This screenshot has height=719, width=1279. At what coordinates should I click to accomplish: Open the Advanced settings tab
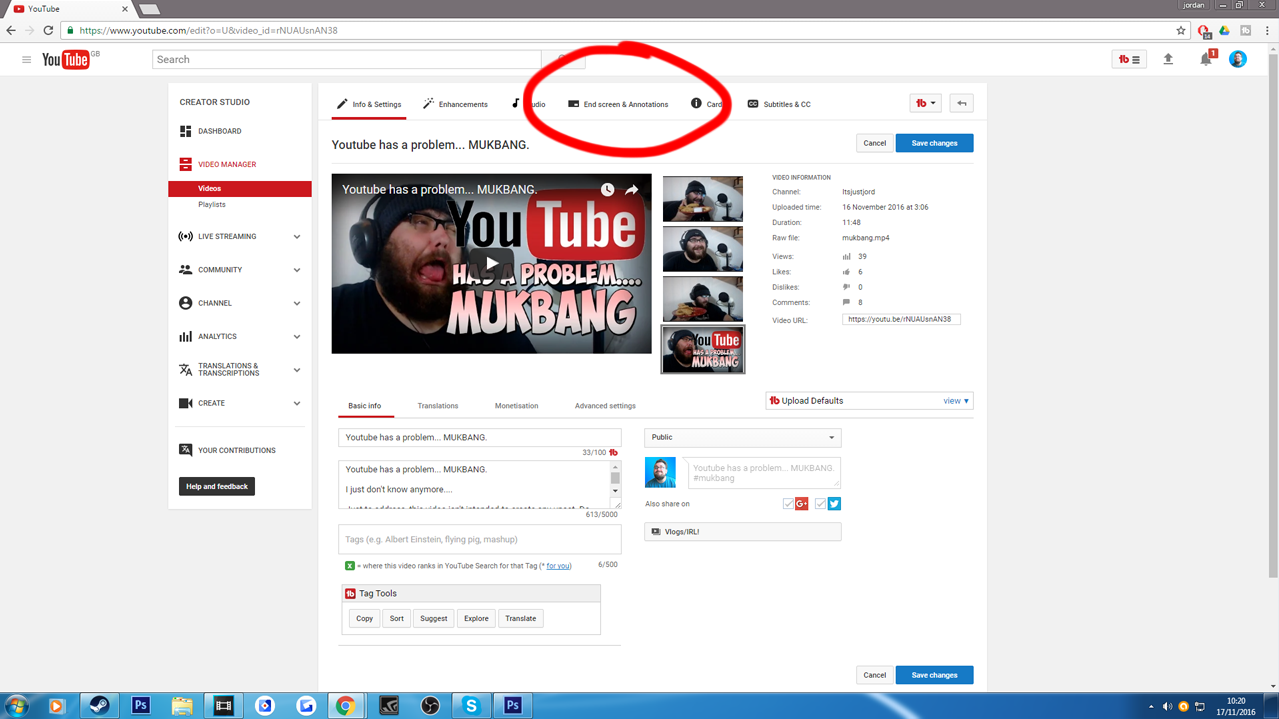605,406
